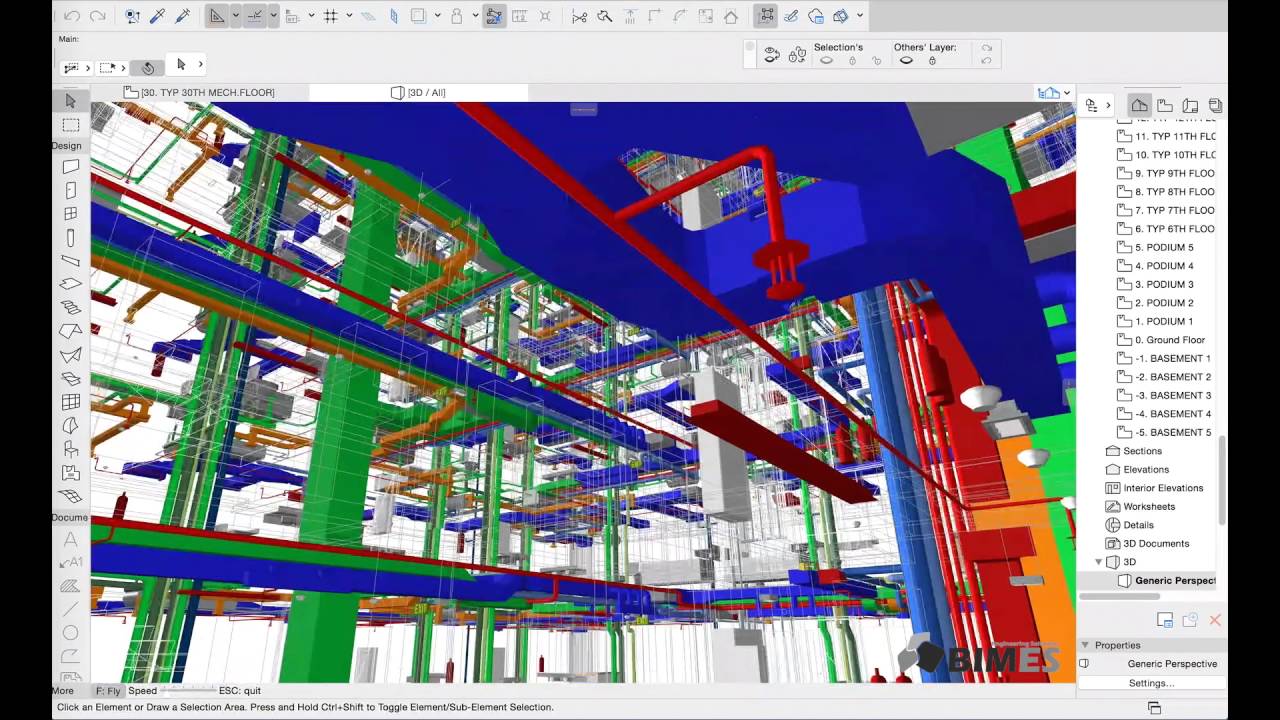Select the Arrow tool in toolbox

click(x=70, y=101)
